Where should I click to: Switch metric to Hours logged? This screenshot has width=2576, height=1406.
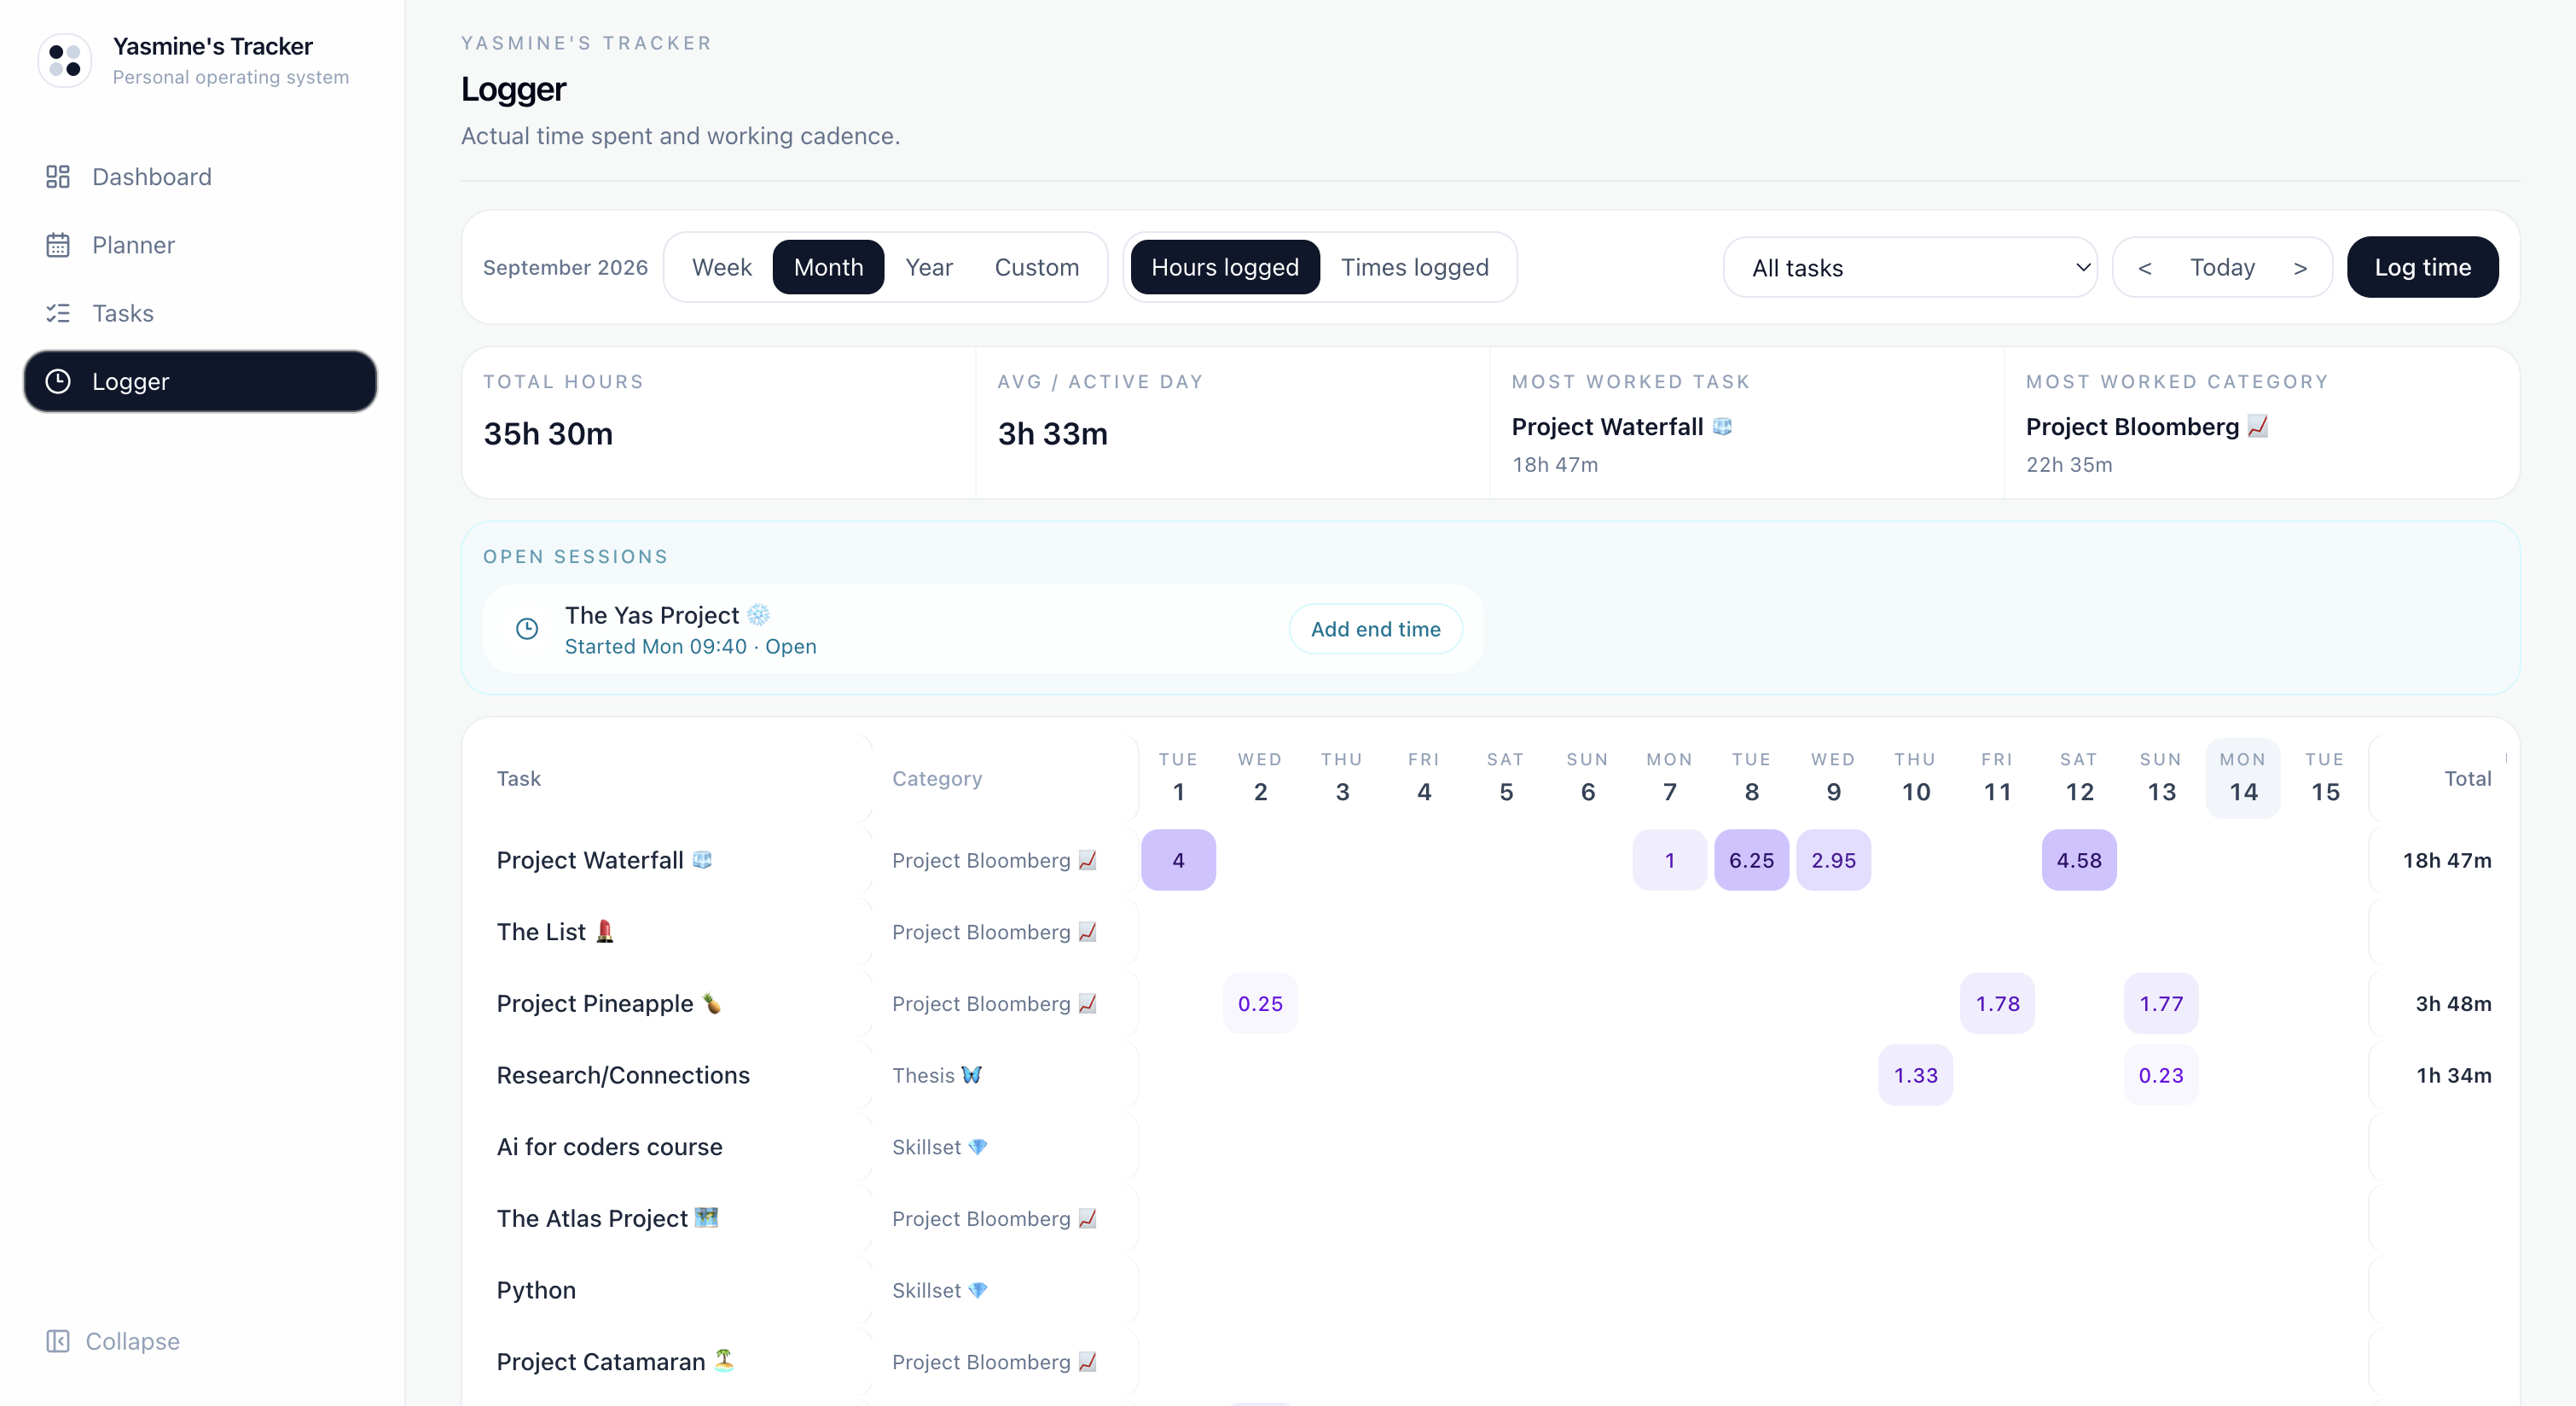point(1225,267)
